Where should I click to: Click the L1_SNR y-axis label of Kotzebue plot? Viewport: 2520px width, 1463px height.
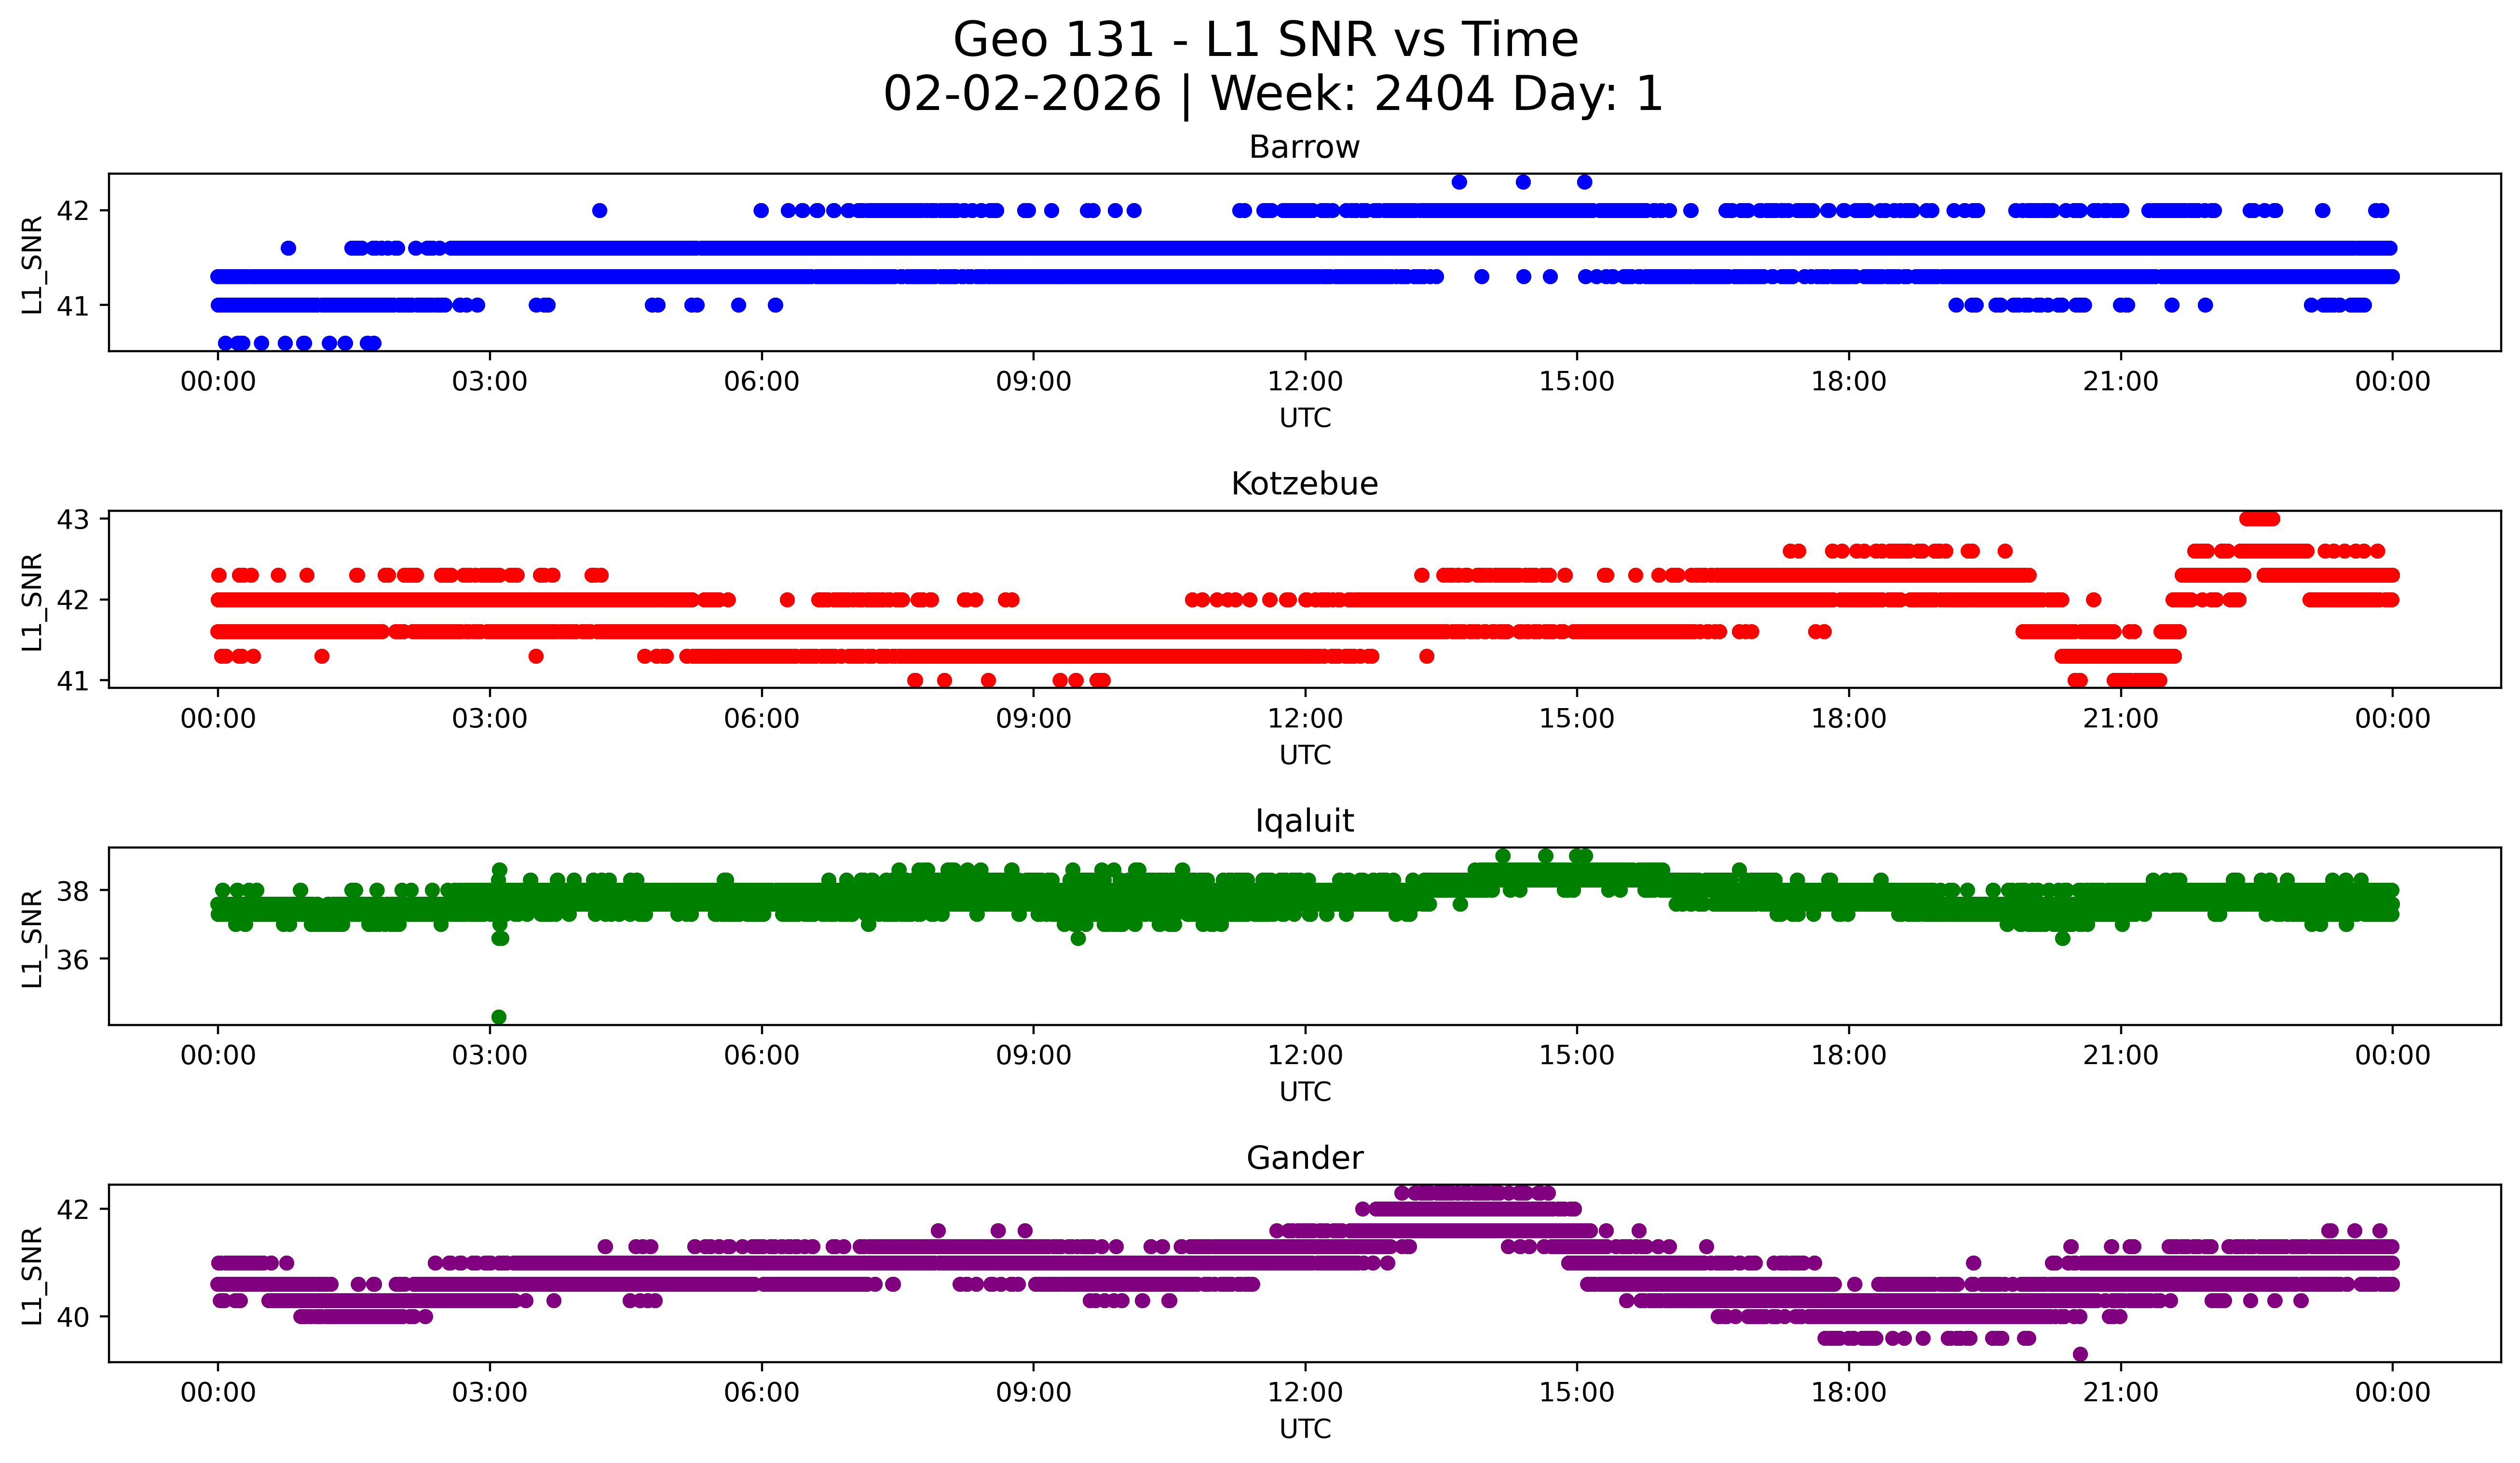point(32,600)
